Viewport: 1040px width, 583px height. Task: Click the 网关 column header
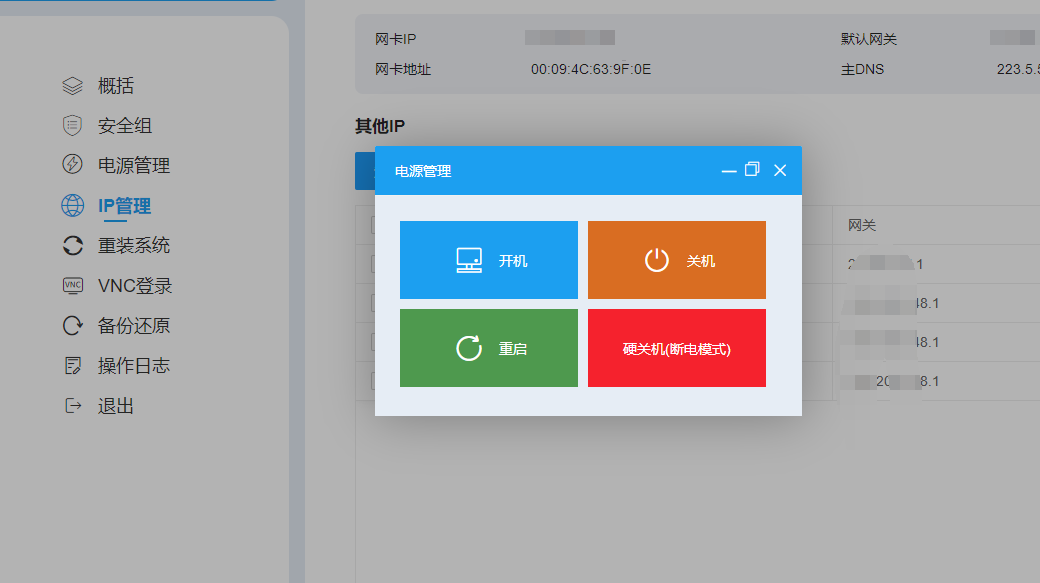point(862,225)
